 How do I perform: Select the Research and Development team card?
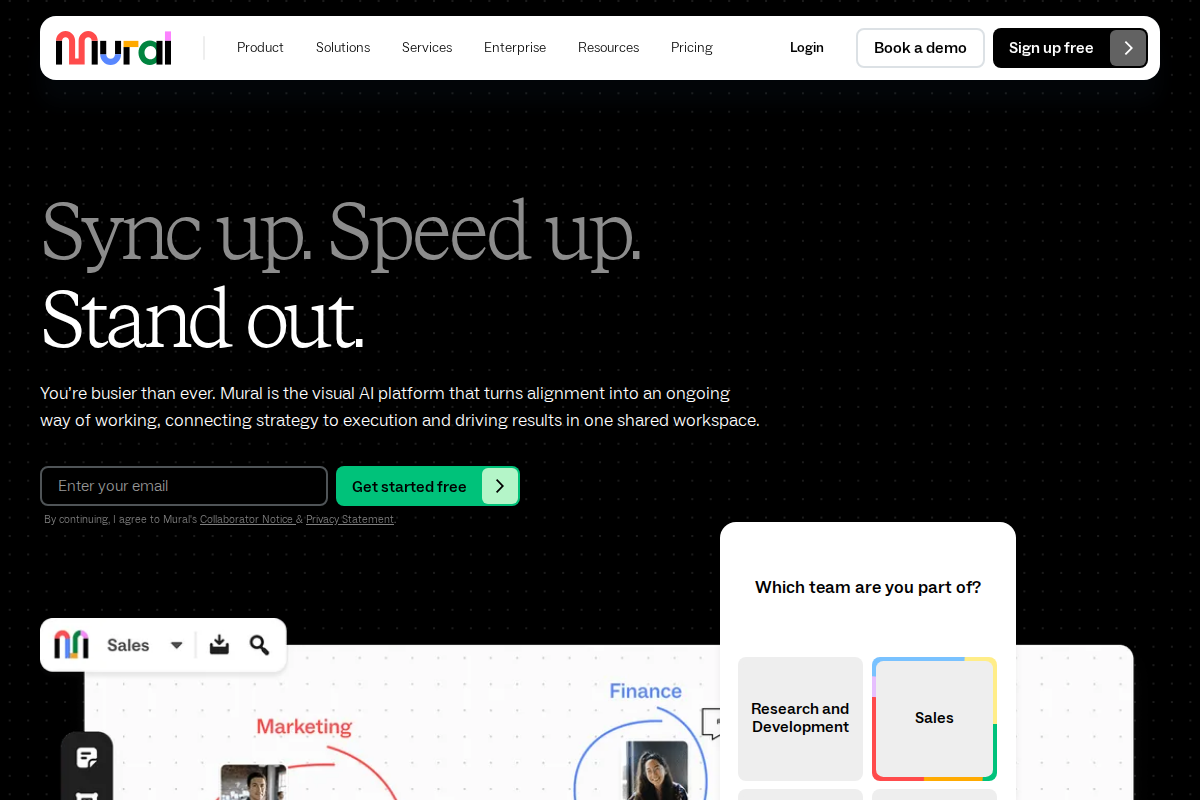(800, 718)
